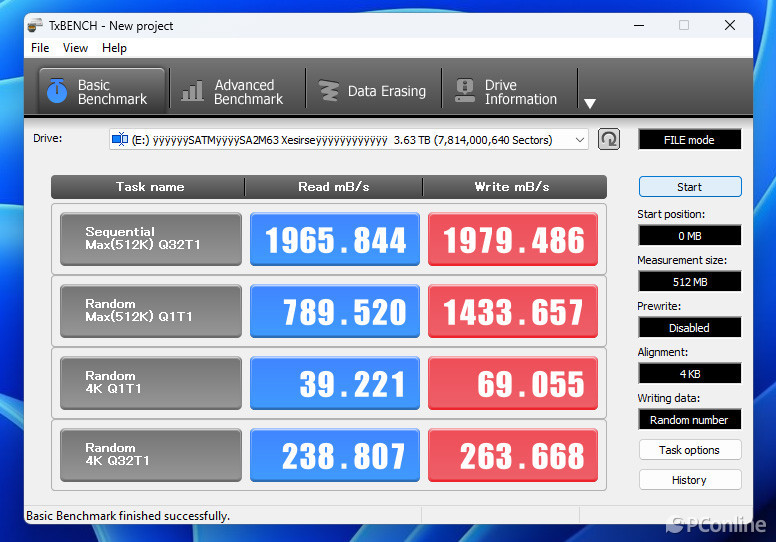
Task: Select sequential read result 1965.844
Action: click(x=335, y=239)
